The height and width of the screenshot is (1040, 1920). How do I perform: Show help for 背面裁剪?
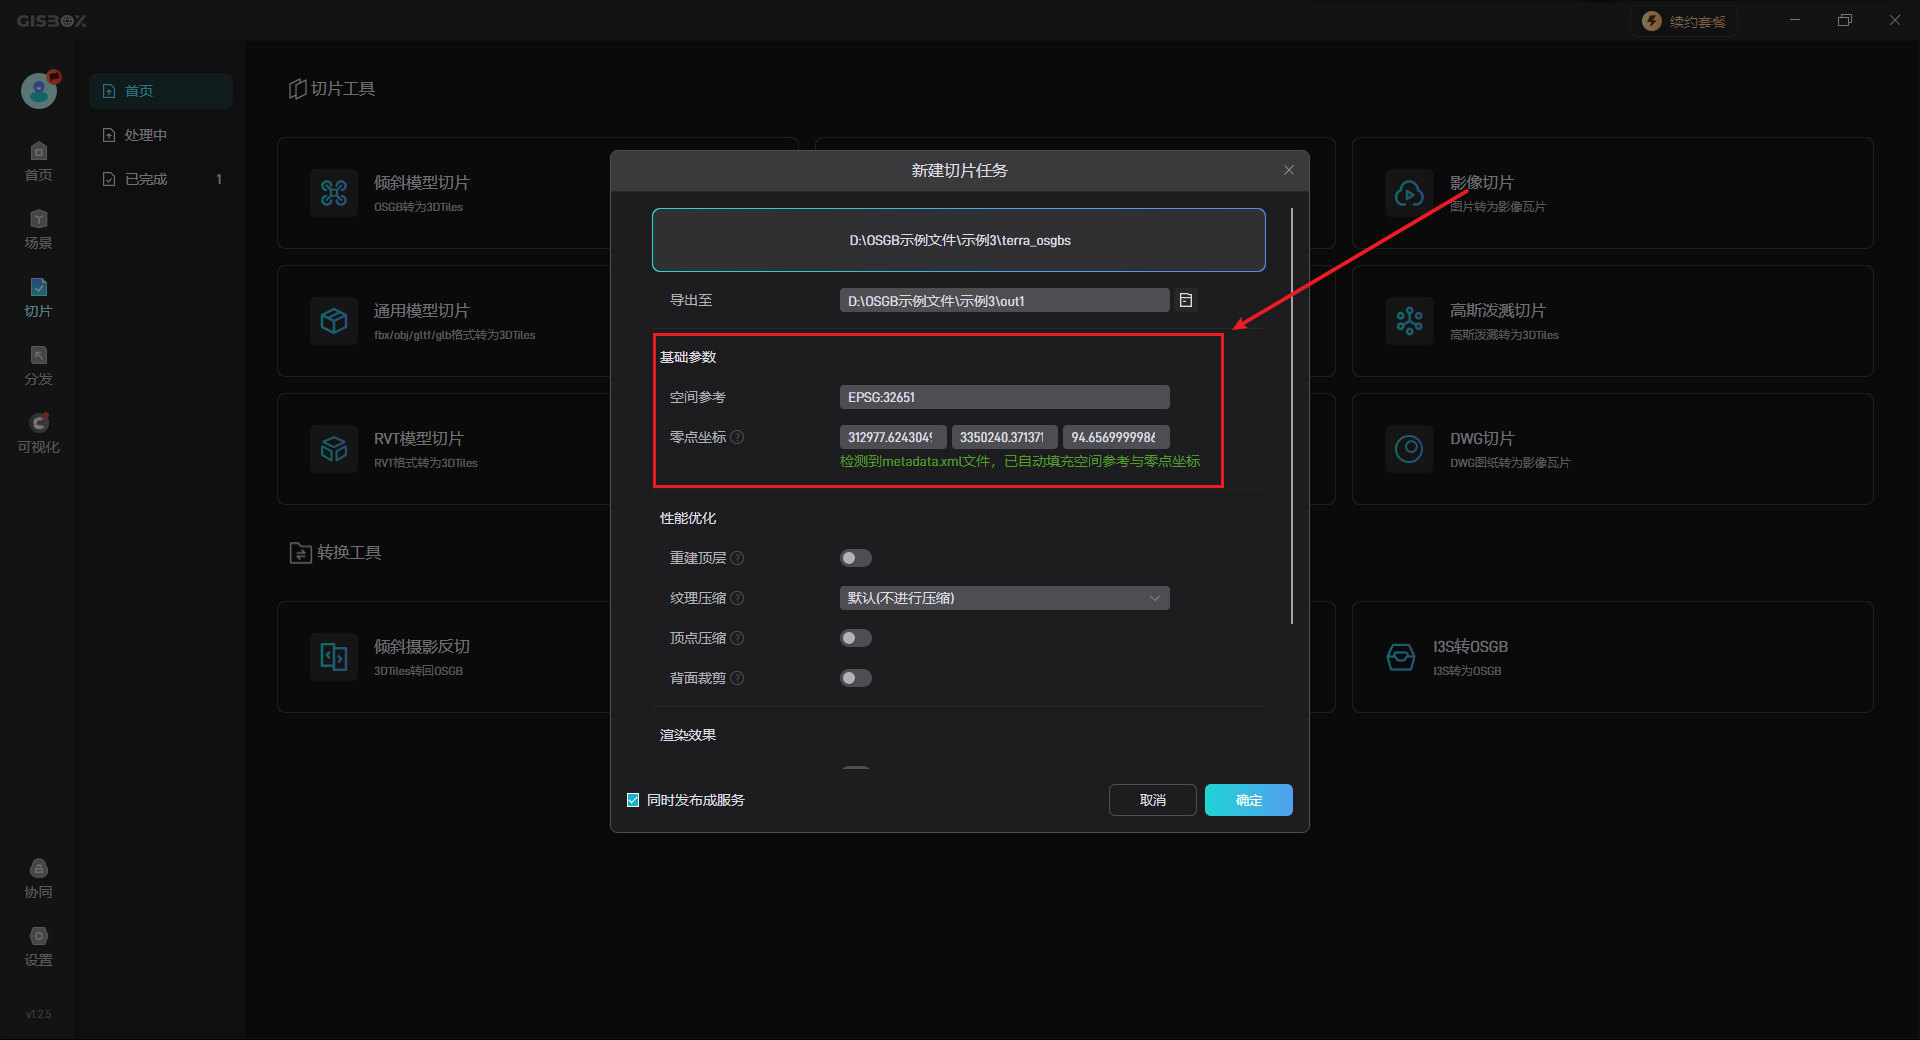(x=737, y=678)
